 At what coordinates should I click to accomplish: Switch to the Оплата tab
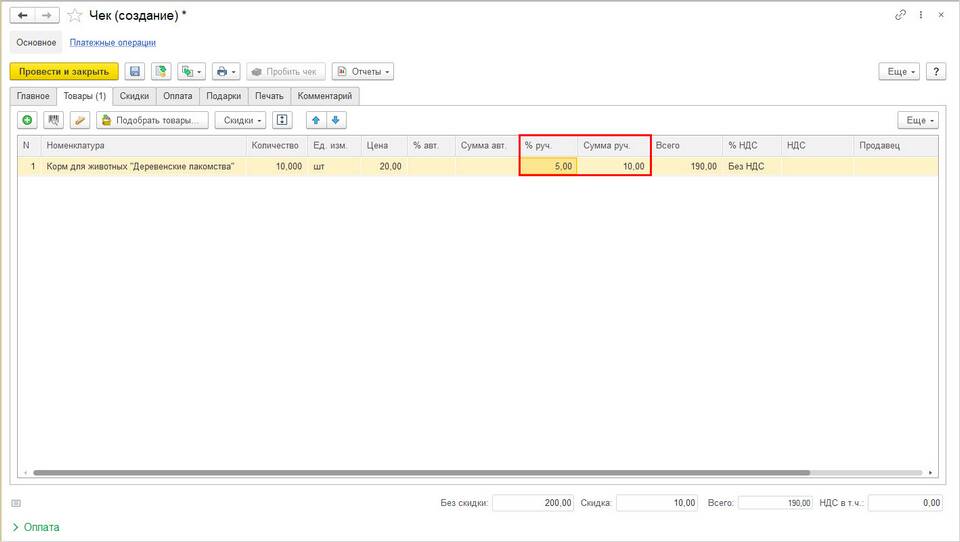tap(178, 96)
